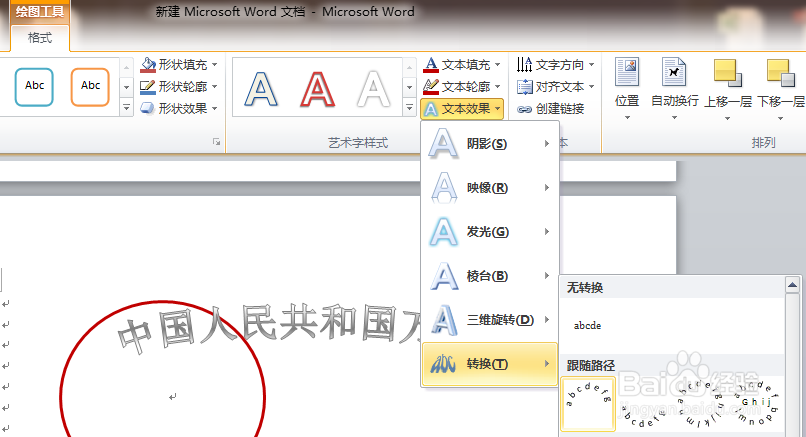The height and width of the screenshot is (437, 806).
Task: Open the 棱台(B) bevel submenu
Action: (490, 276)
